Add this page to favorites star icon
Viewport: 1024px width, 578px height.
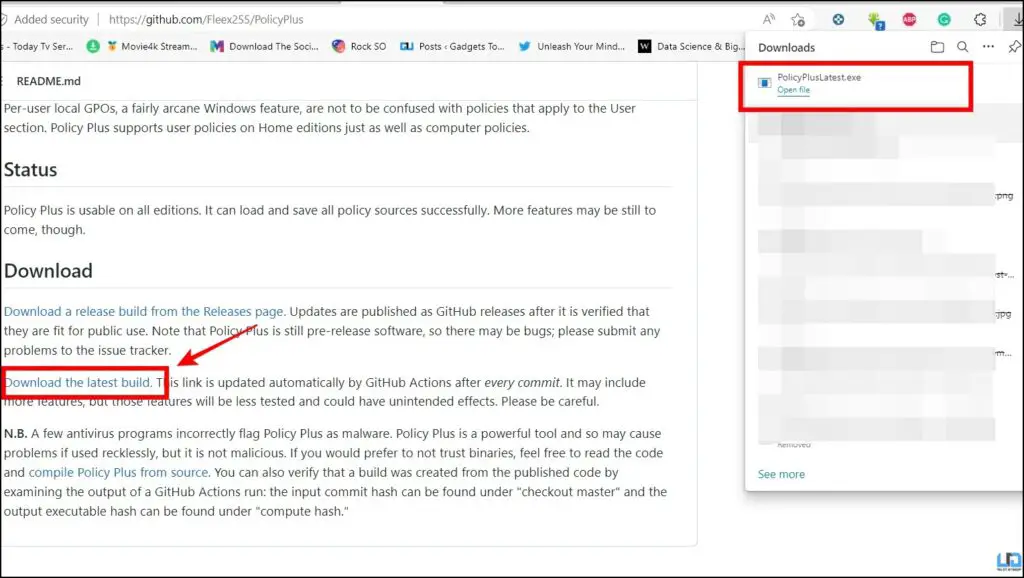[797, 20]
